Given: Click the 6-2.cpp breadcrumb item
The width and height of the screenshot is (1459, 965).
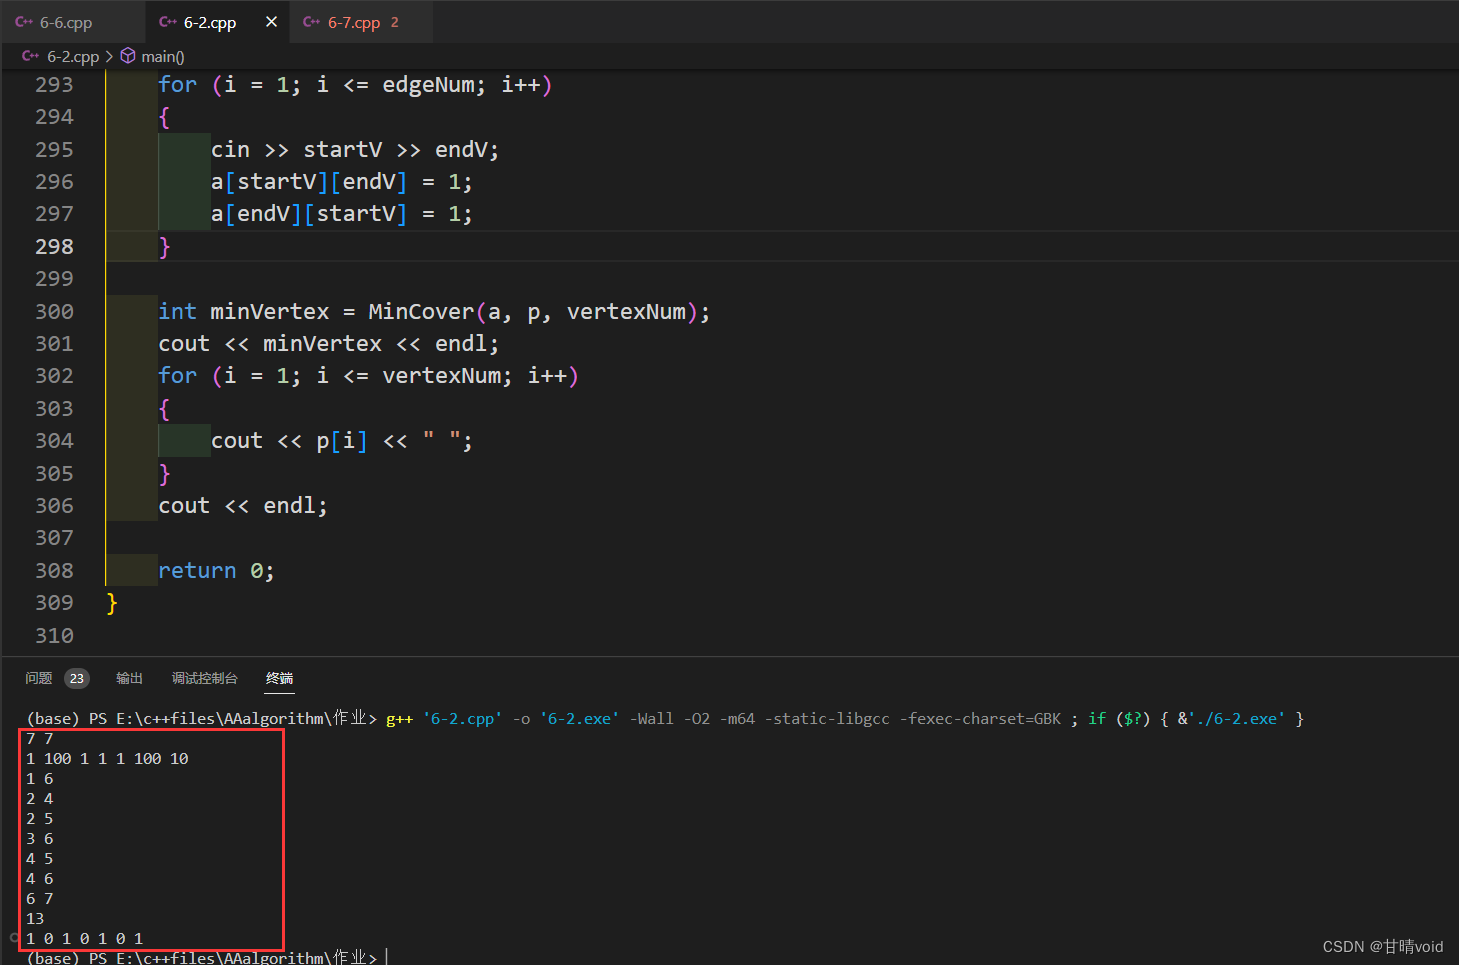Looking at the screenshot, I should 73,57.
